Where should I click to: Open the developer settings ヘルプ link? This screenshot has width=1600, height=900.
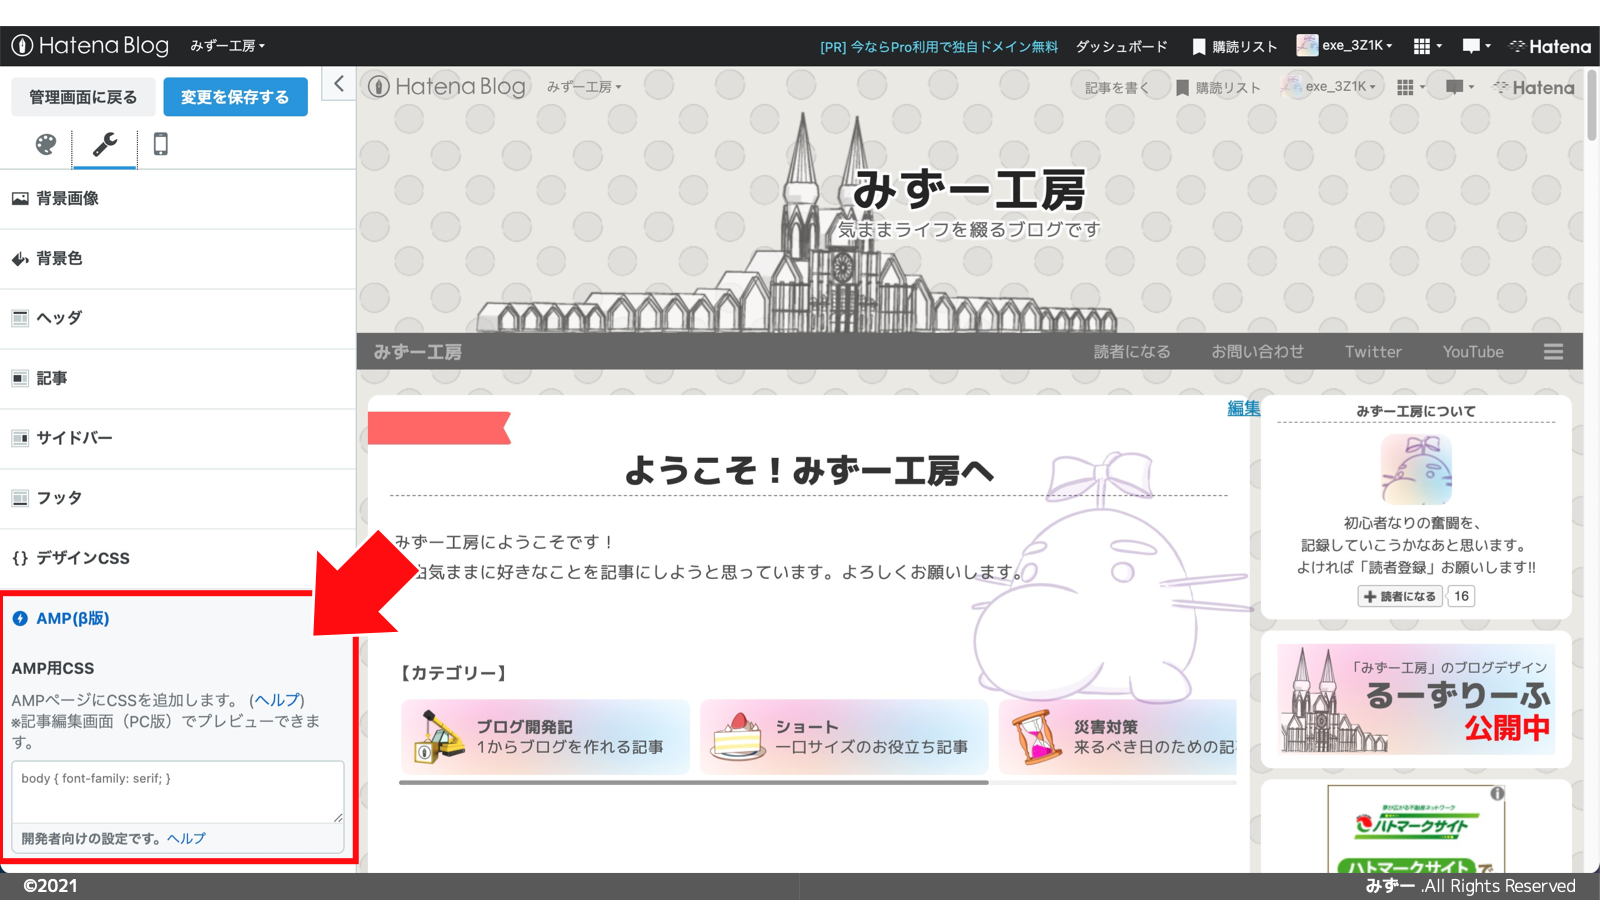point(186,838)
